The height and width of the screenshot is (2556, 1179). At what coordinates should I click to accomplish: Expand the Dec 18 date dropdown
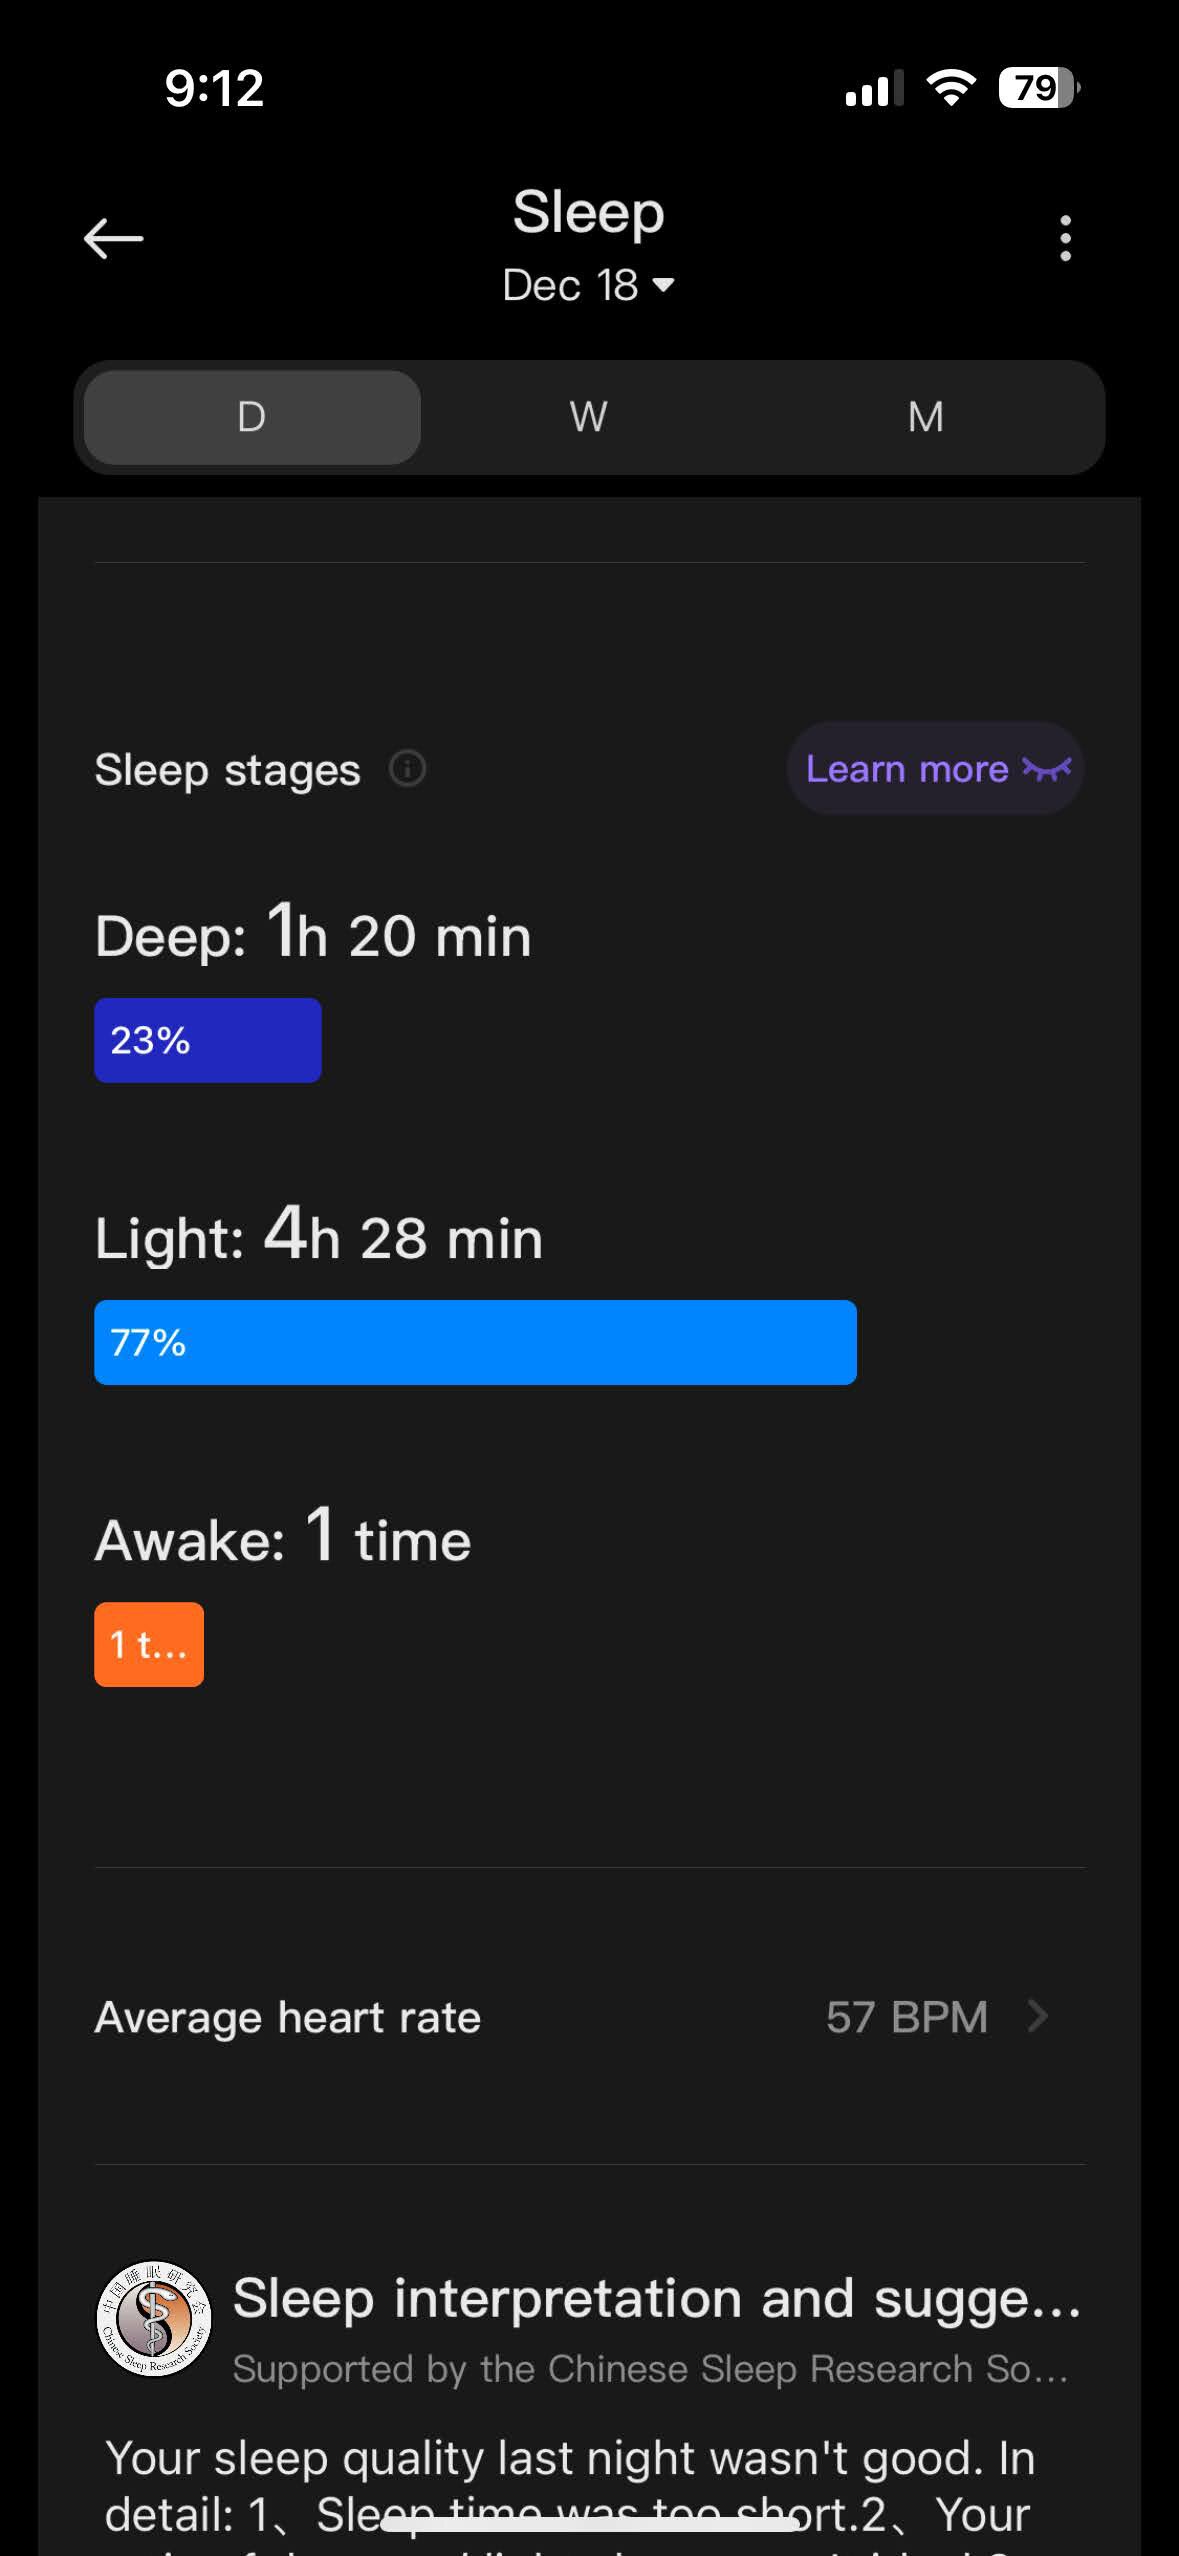click(589, 286)
